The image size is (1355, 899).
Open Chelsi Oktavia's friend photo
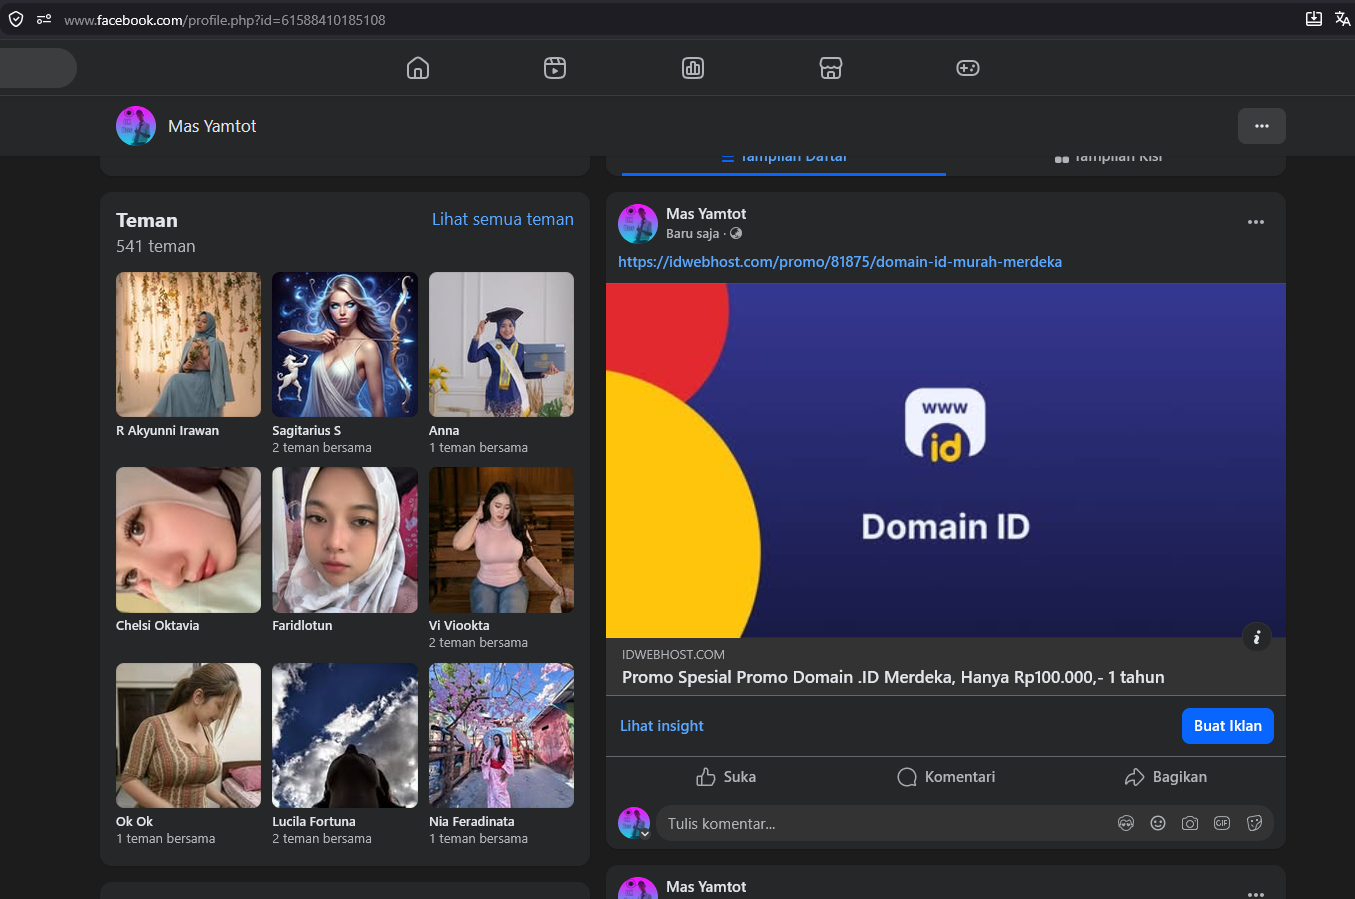point(188,540)
